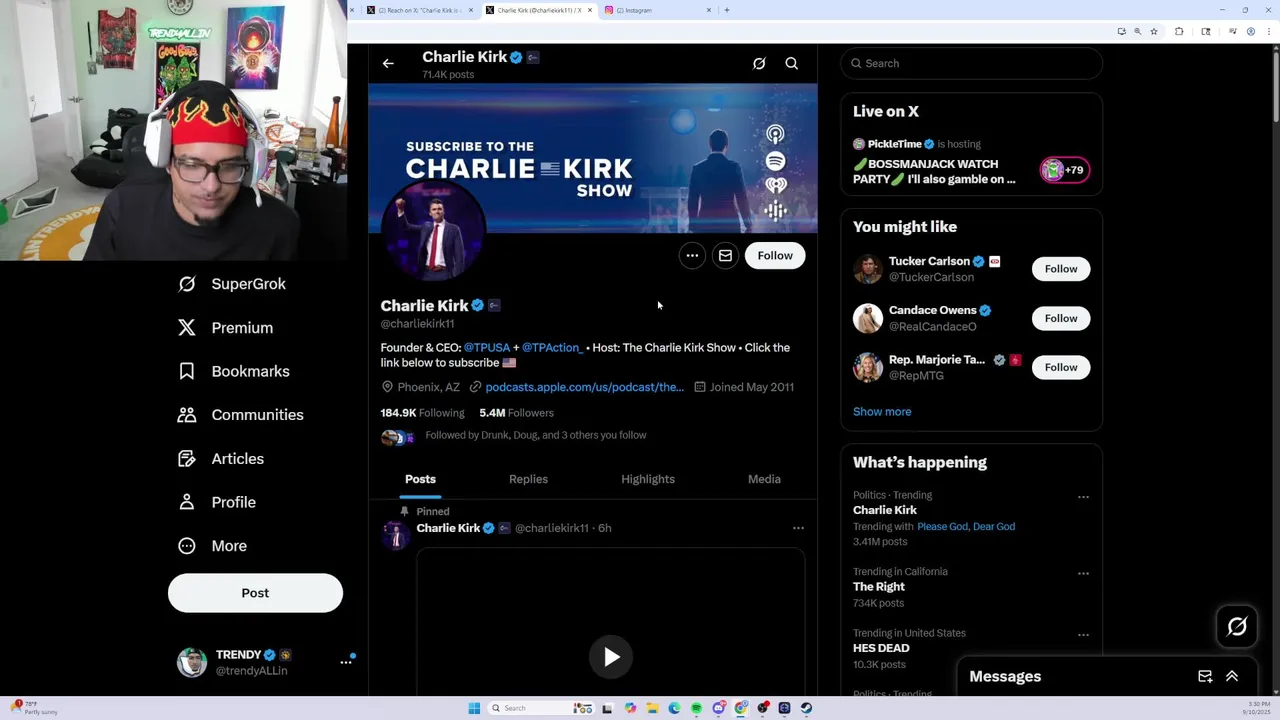Click the Dear God trending link
This screenshot has width=1280, height=720.
click(994, 527)
